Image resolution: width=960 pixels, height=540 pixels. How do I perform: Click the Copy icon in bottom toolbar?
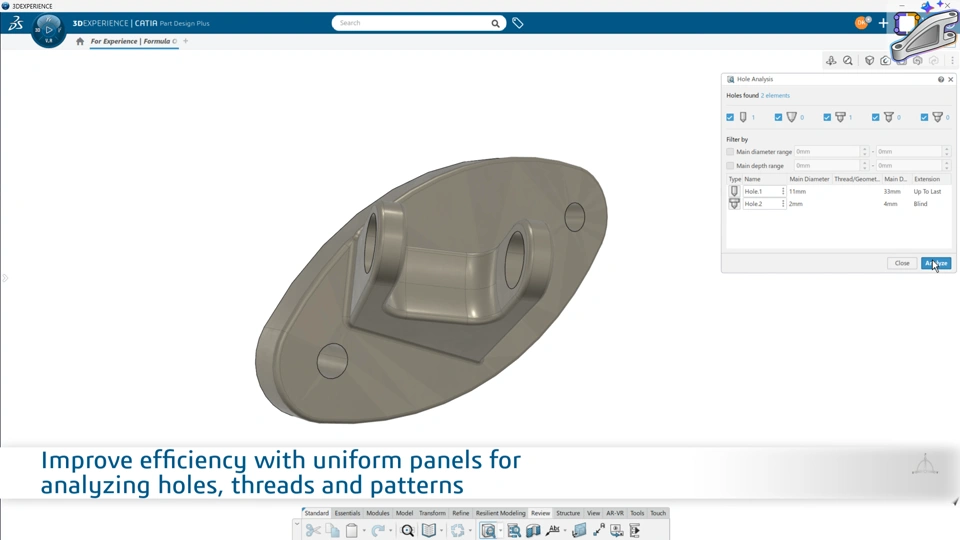pyautogui.click(x=332, y=530)
